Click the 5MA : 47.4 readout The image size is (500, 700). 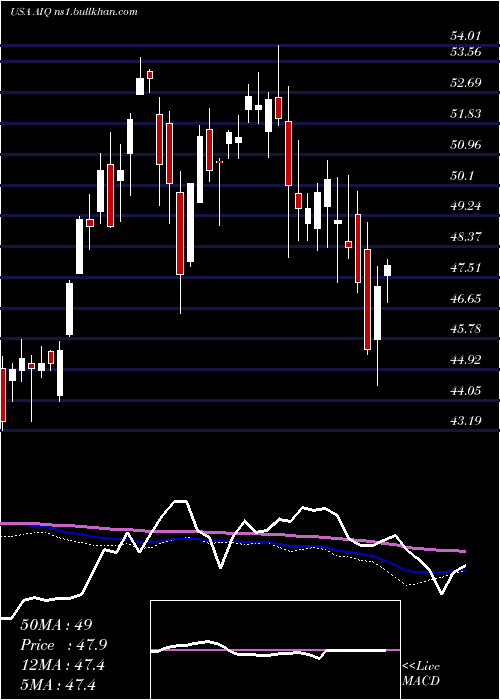pos(58,685)
